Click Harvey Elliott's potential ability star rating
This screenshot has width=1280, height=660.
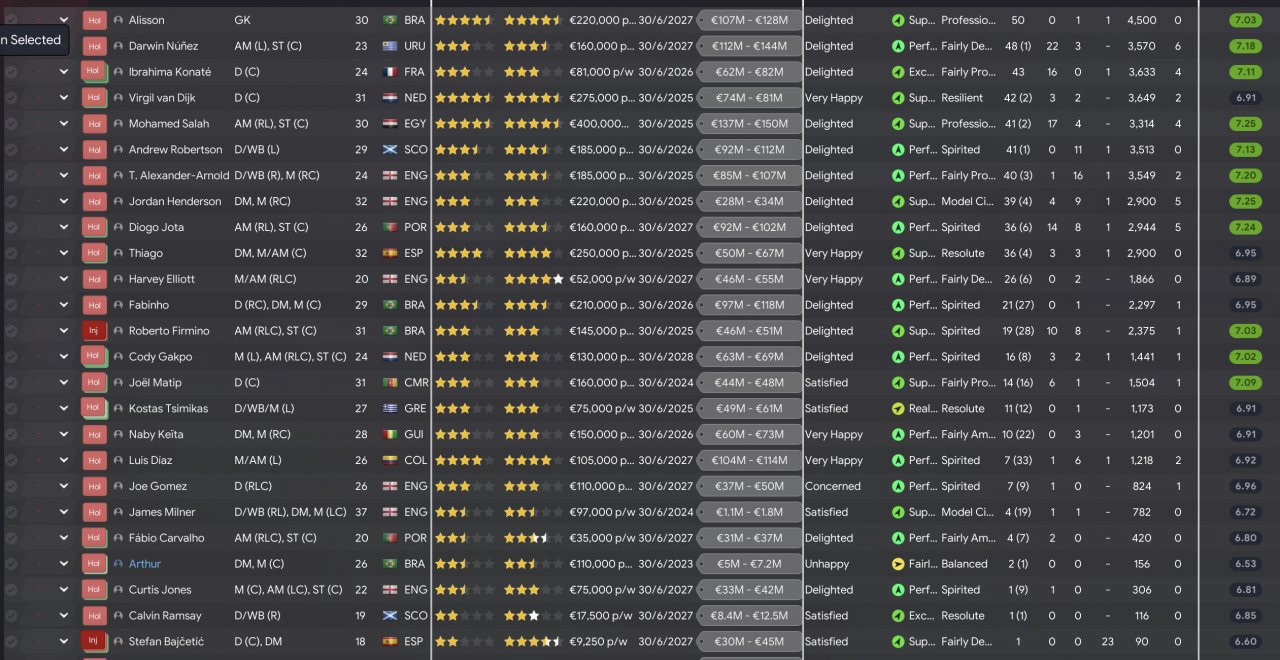coord(533,279)
